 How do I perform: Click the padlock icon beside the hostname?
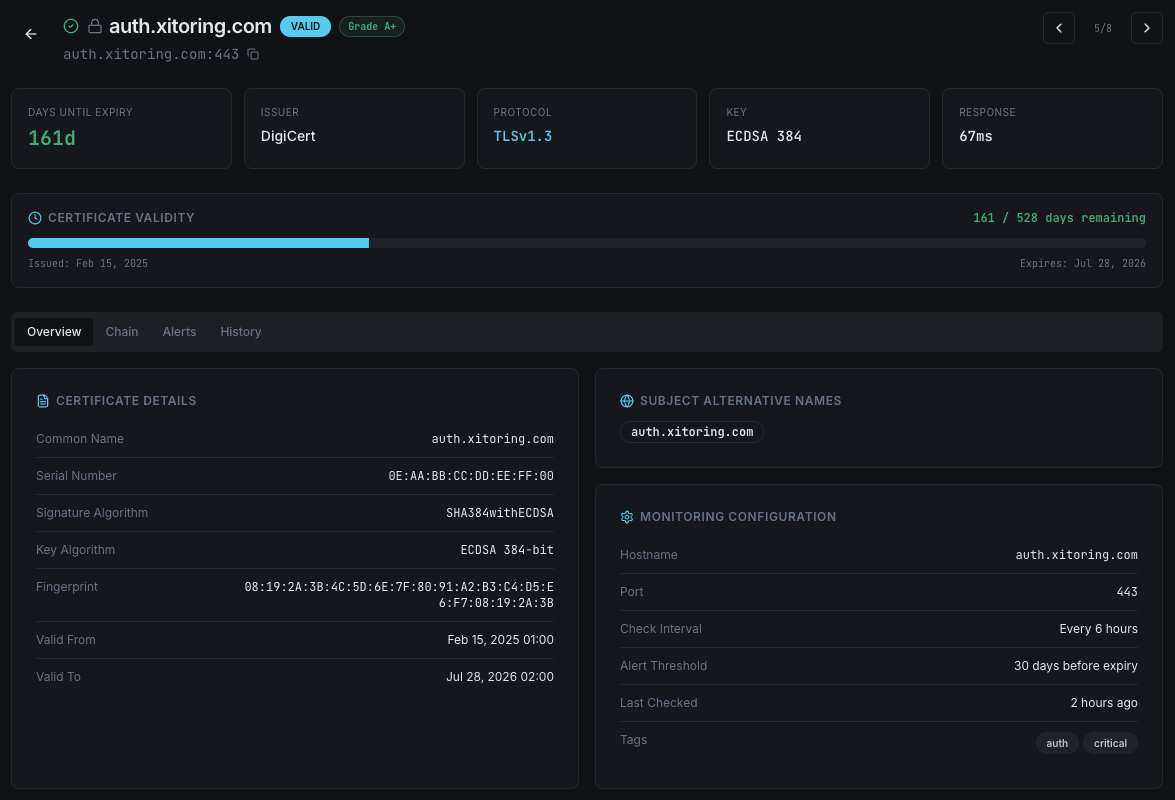point(95,26)
